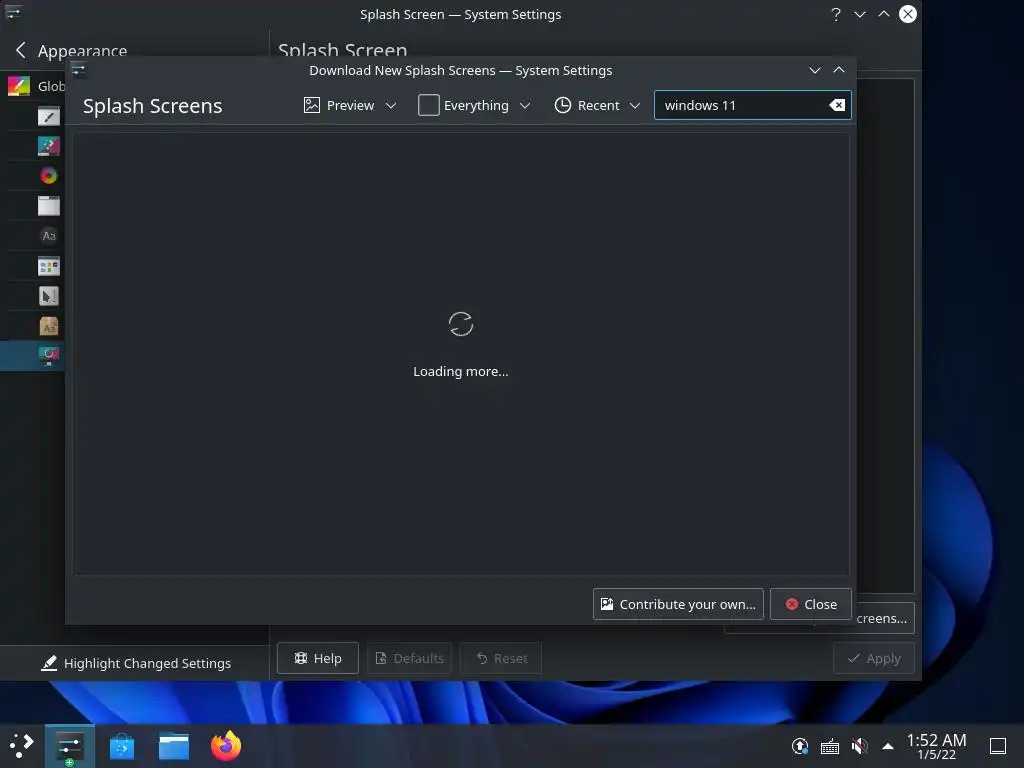Open Cursors sidebar item
The height and width of the screenshot is (768, 1024).
pyautogui.click(x=48, y=296)
